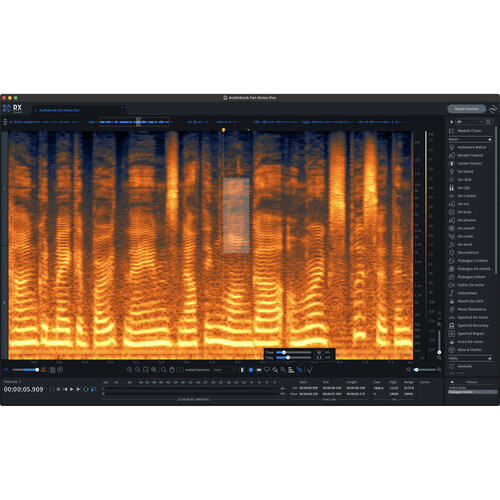Viewport: 500px width, 500px height.
Task: Toggle loop playback button
Action: [86, 389]
